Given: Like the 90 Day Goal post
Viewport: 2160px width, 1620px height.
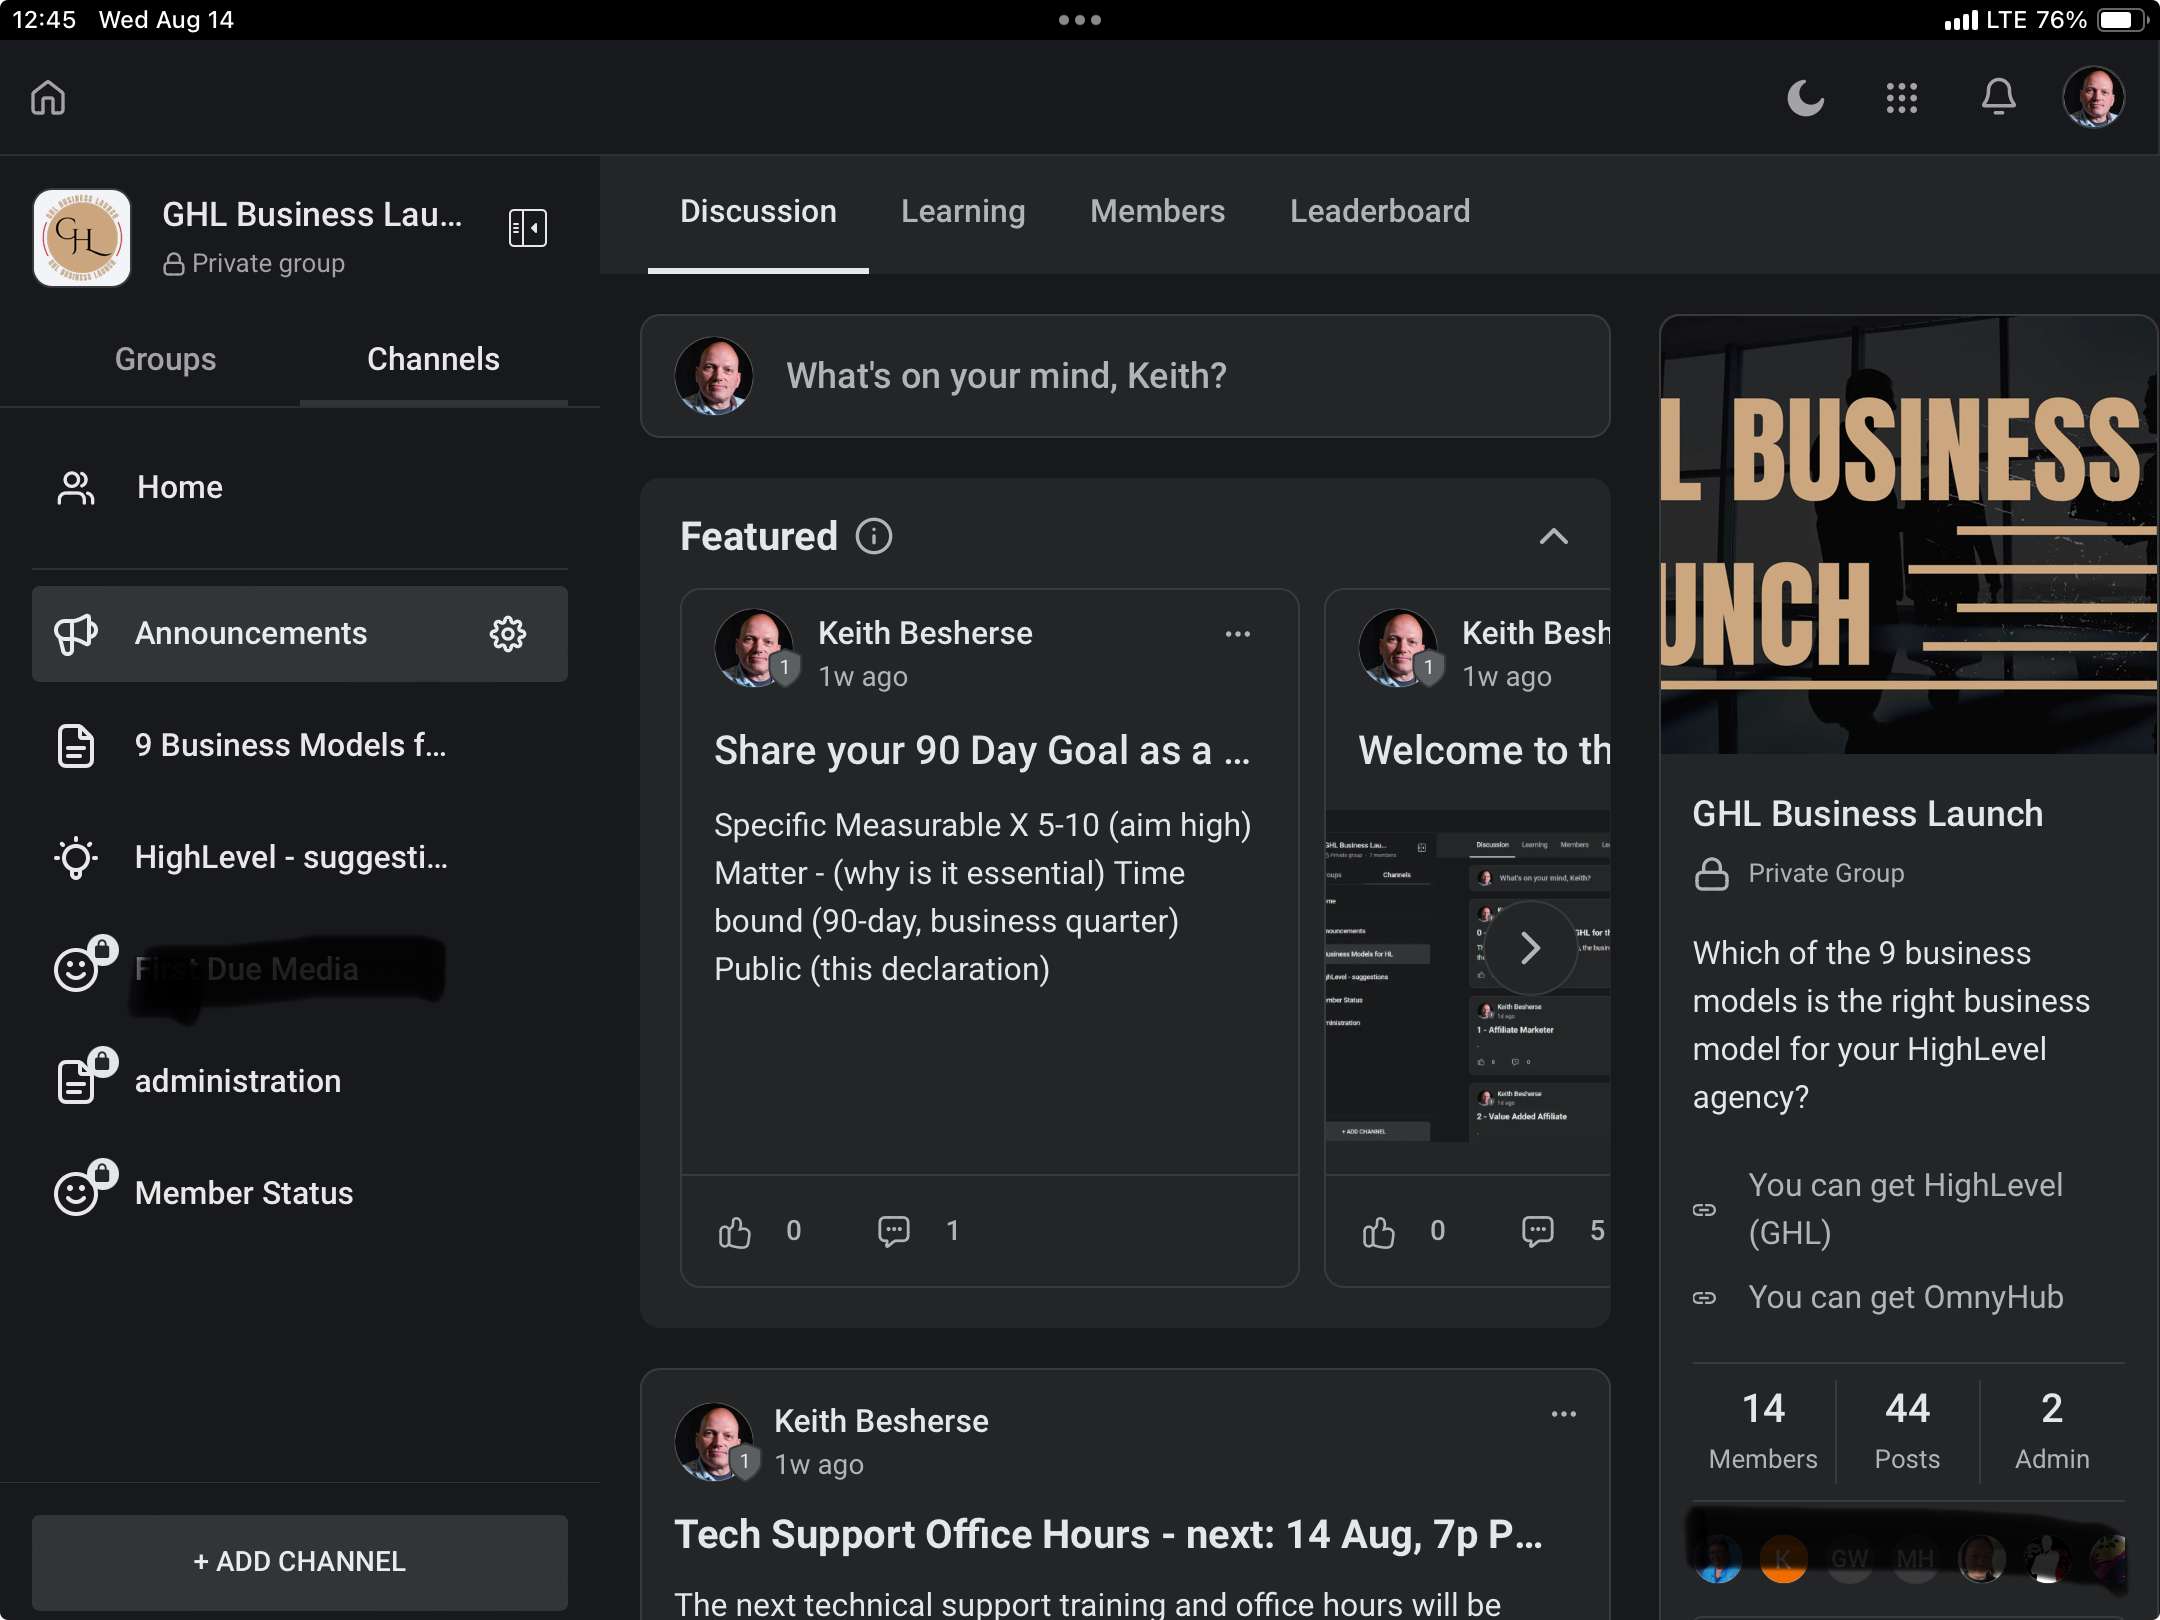Looking at the screenshot, I should point(735,1231).
